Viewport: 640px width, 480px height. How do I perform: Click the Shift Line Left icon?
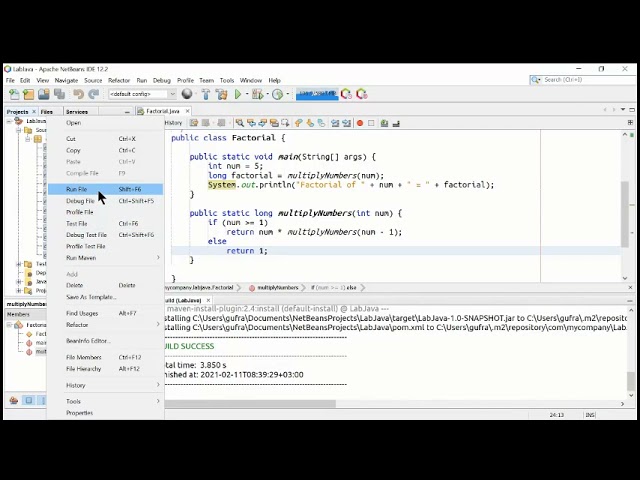pos(335,123)
